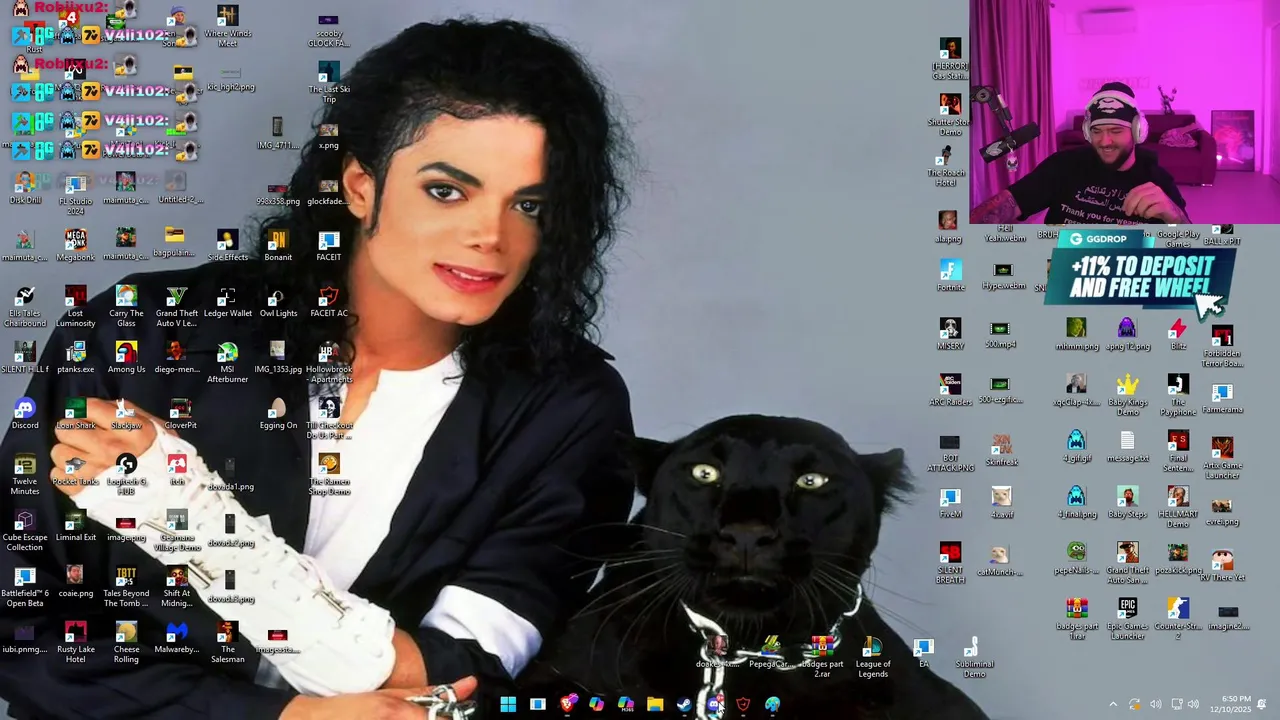The width and height of the screenshot is (1280, 720).
Task: Launch the CloverPit game shortcut
Action: (181, 414)
